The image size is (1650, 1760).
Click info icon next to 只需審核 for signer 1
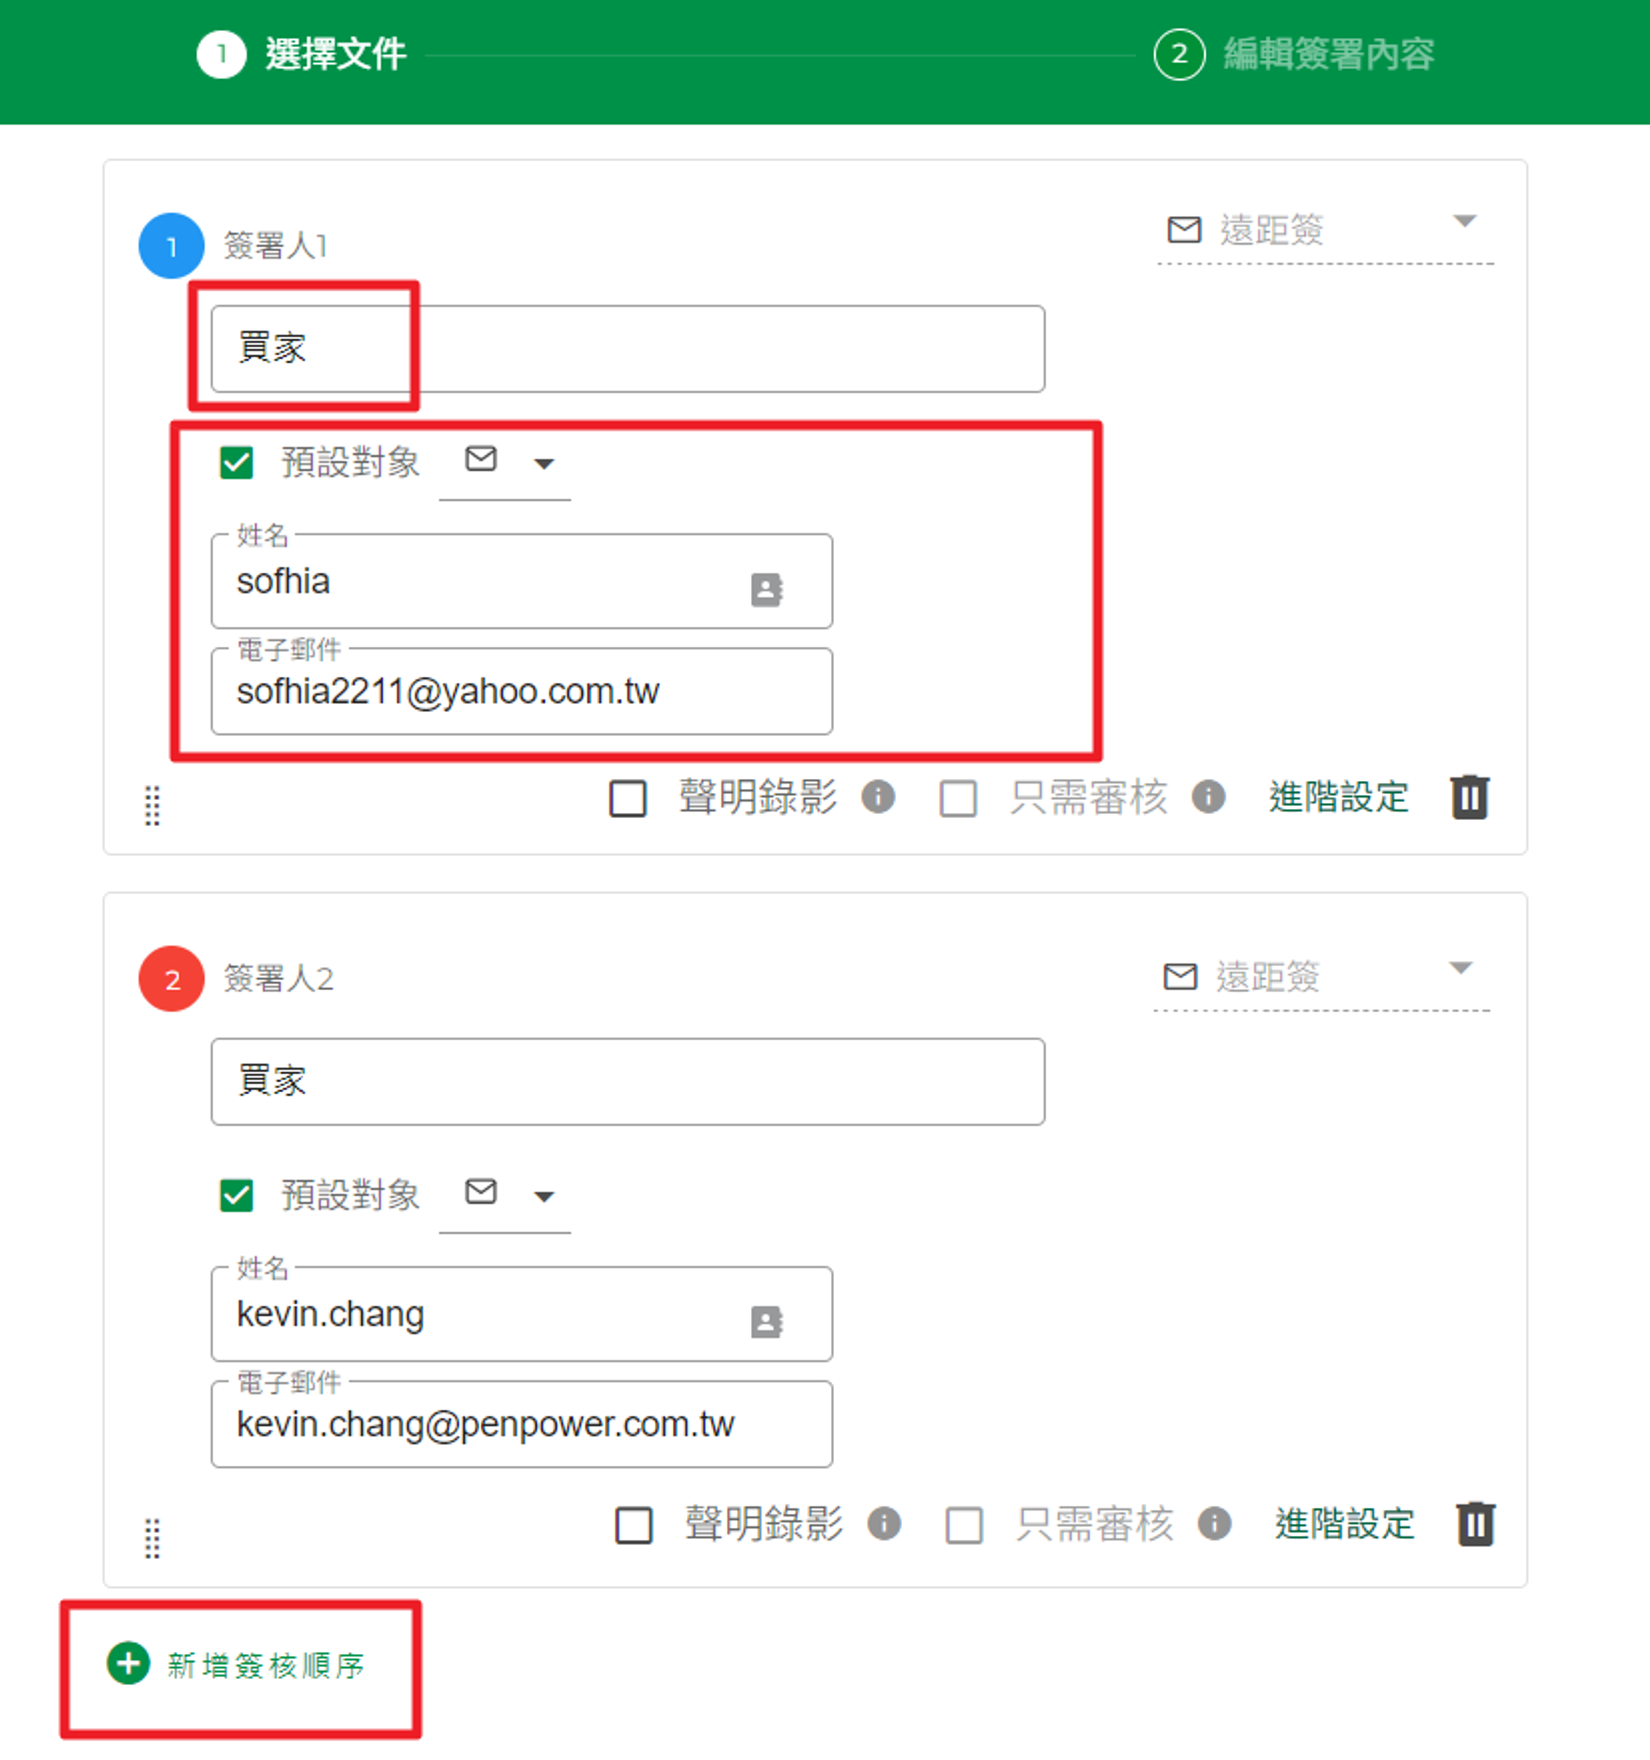pos(1208,797)
